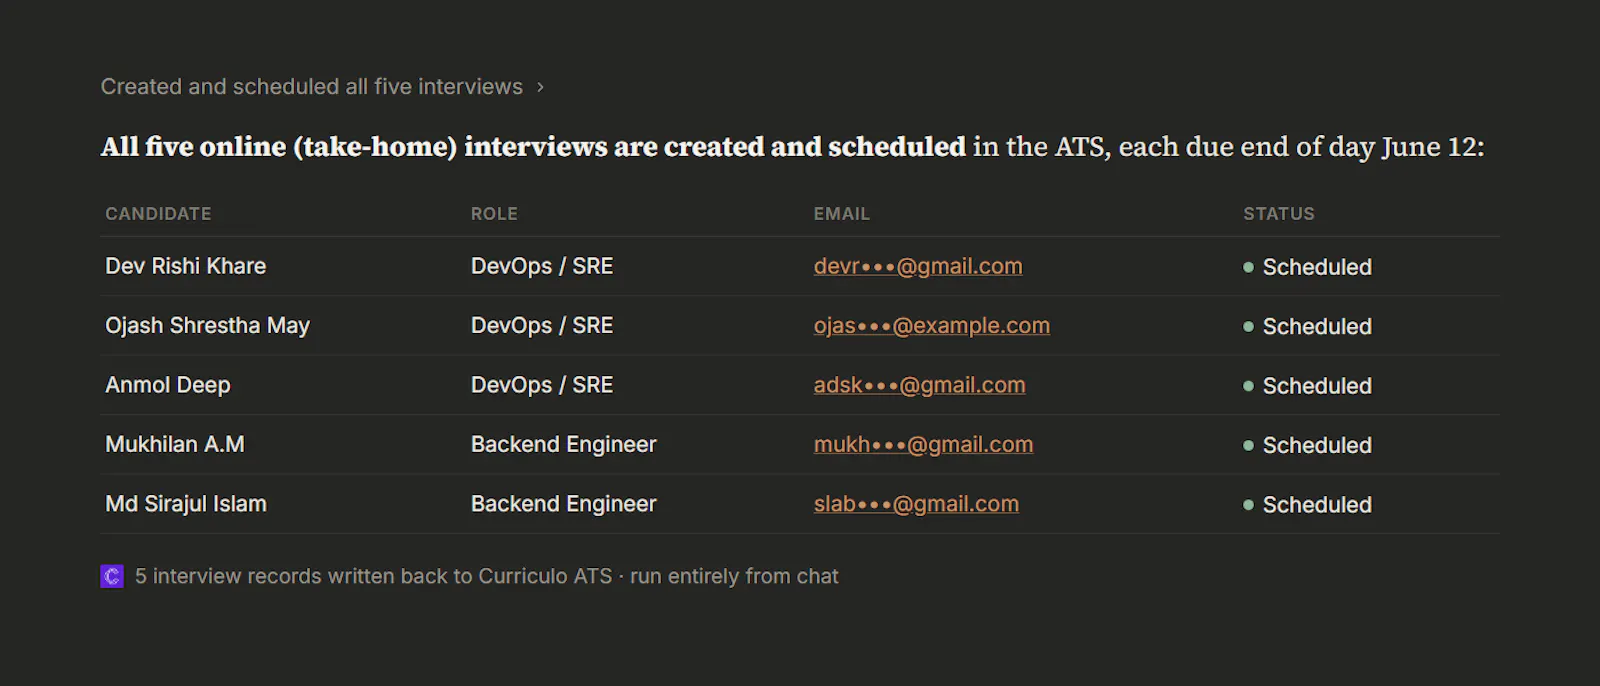Image resolution: width=1600 pixels, height=686 pixels.
Task: Click the DevOps / SRE role for Ojash Shrestha May
Action: [542, 325]
